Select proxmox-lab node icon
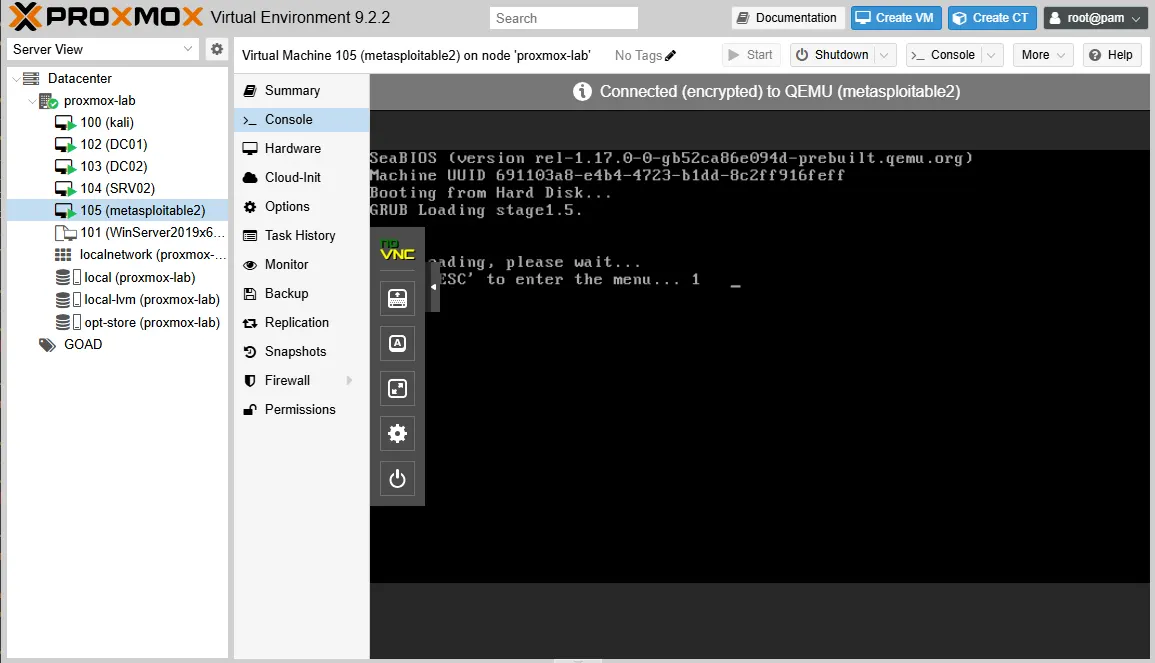 48,101
